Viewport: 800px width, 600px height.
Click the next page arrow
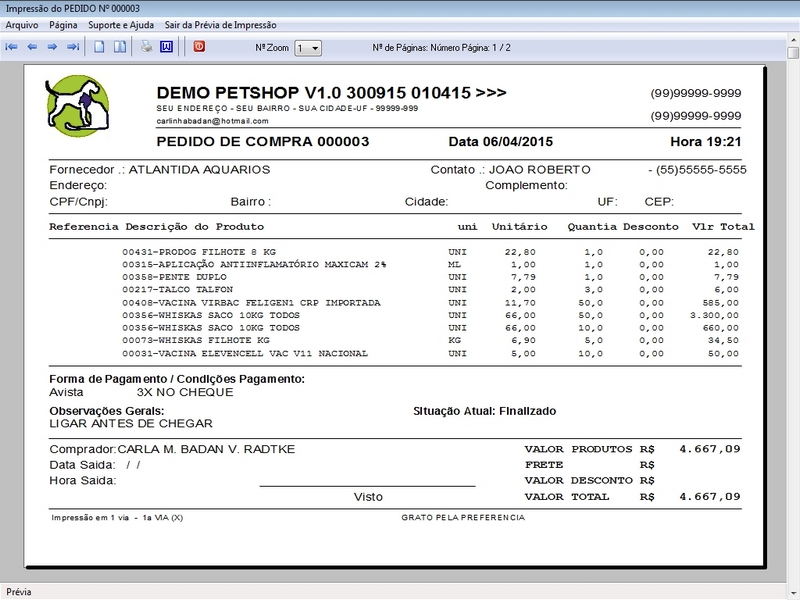click(52, 47)
